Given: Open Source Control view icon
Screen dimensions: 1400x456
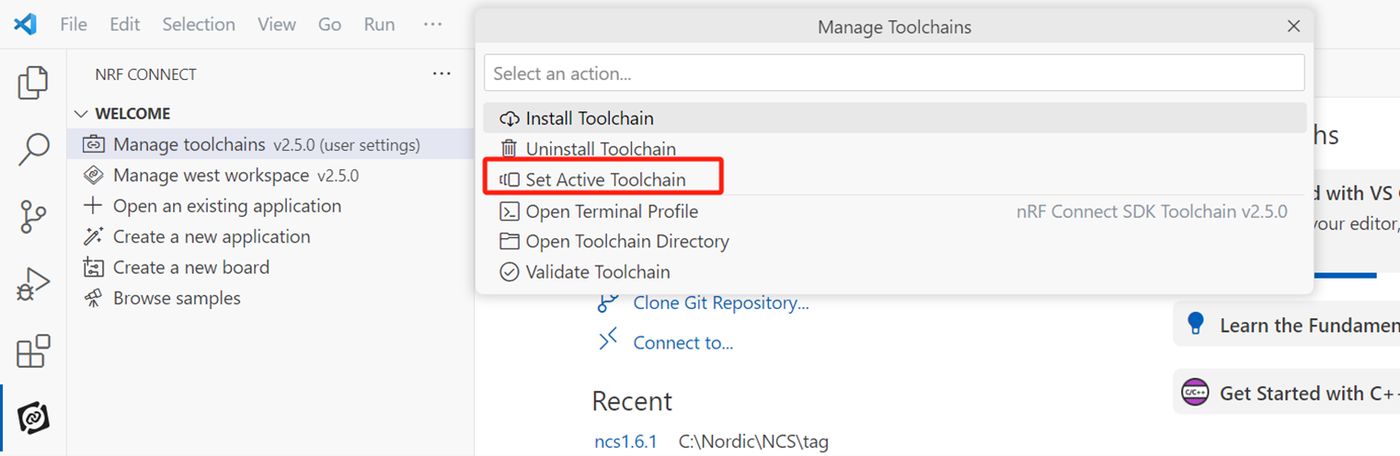Looking at the screenshot, I should (x=33, y=217).
